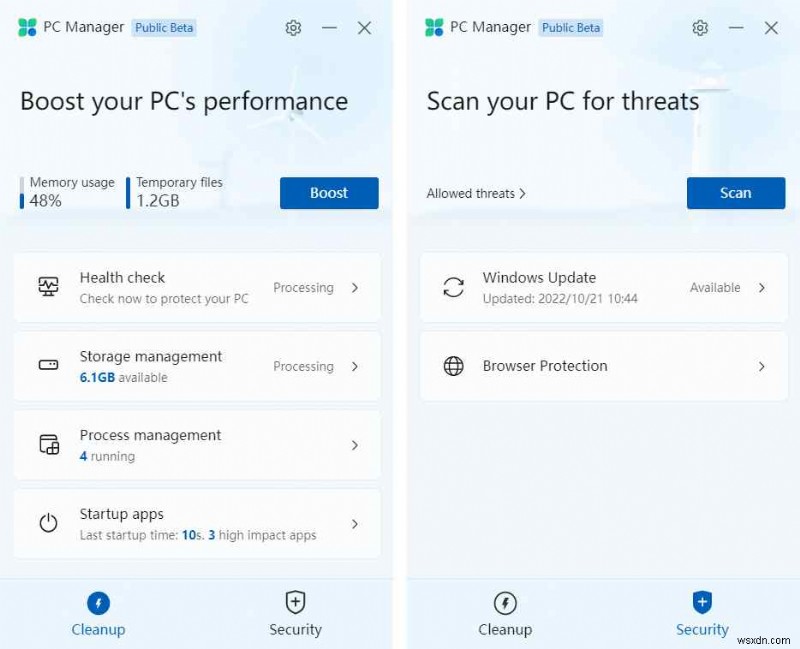
Task: Start a threat Scan
Action: [736, 193]
